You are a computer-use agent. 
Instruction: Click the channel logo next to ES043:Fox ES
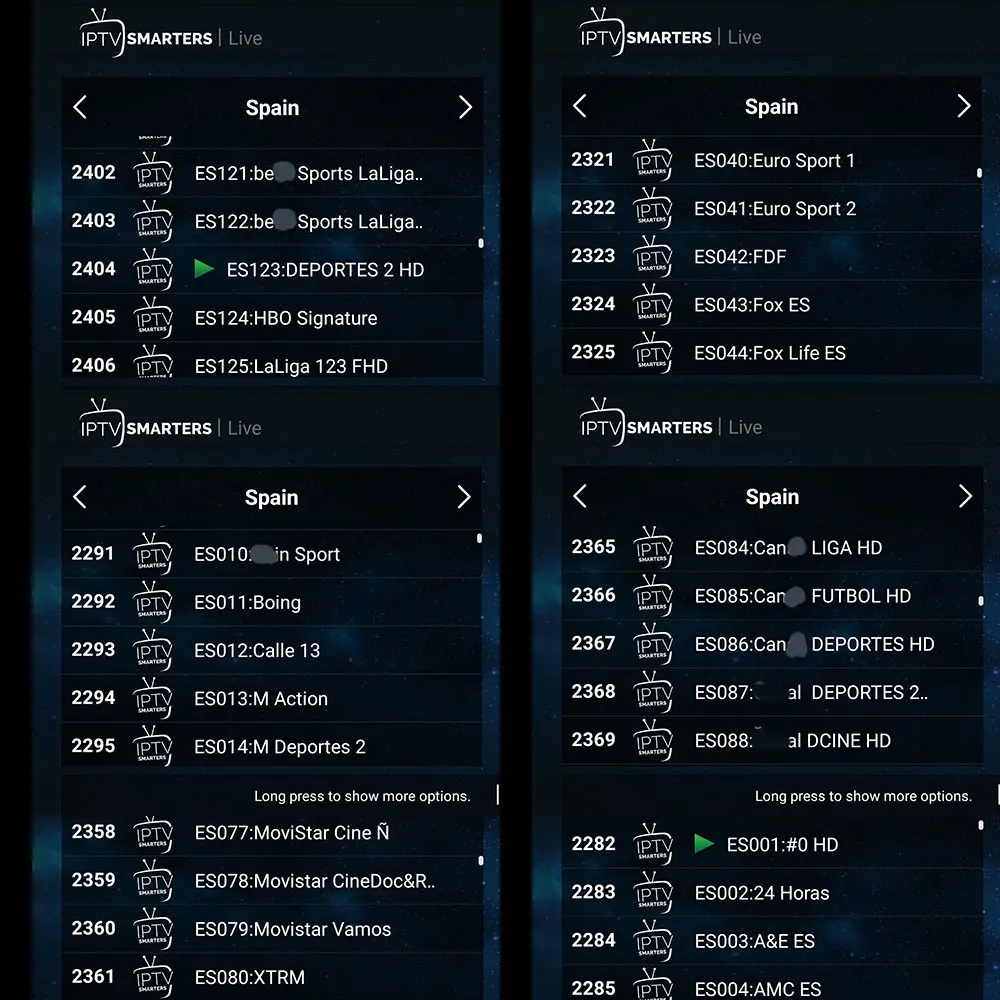pyautogui.click(x=653, y=304)
